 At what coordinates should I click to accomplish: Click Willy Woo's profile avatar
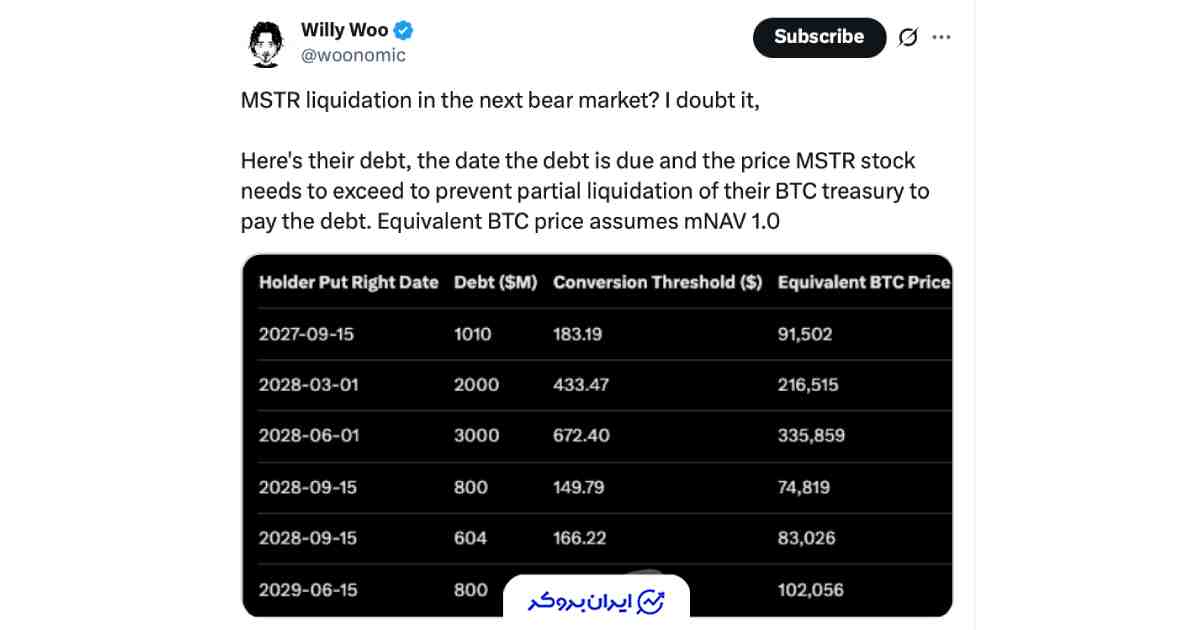(266, 43)
